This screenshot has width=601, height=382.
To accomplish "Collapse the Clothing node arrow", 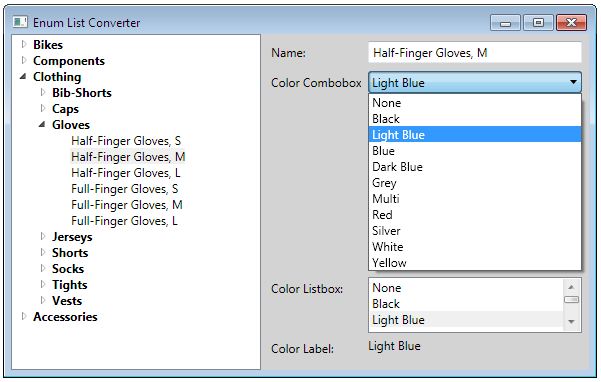I will point(23,77).
